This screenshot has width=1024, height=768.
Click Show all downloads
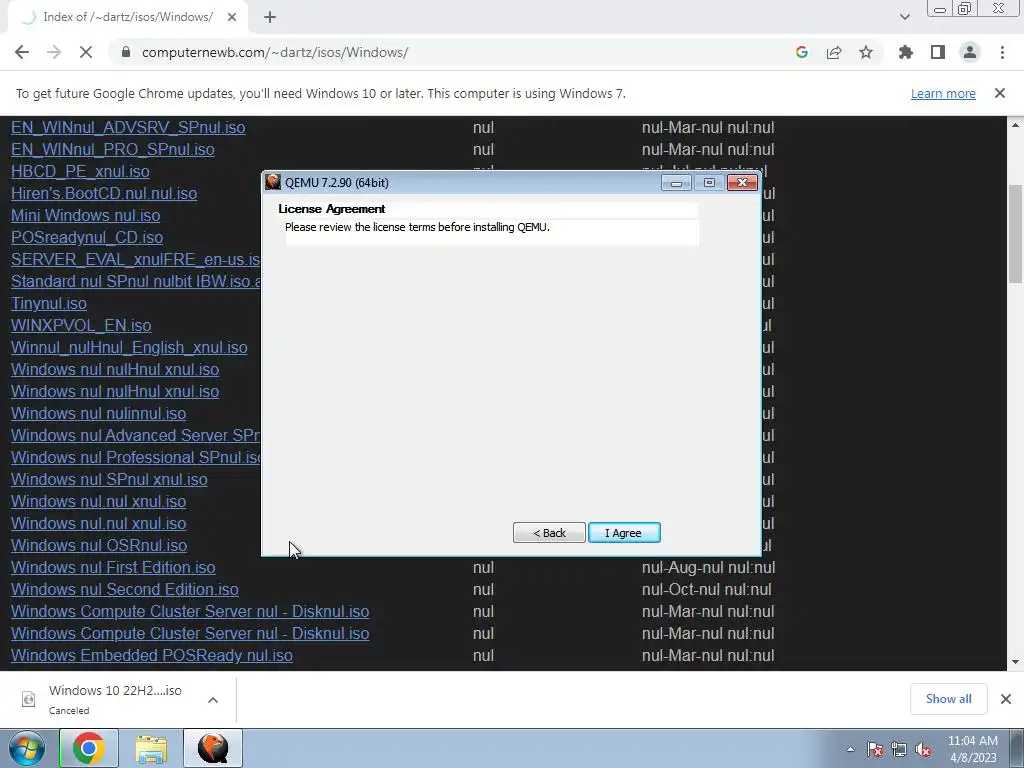tap(948, 699)
